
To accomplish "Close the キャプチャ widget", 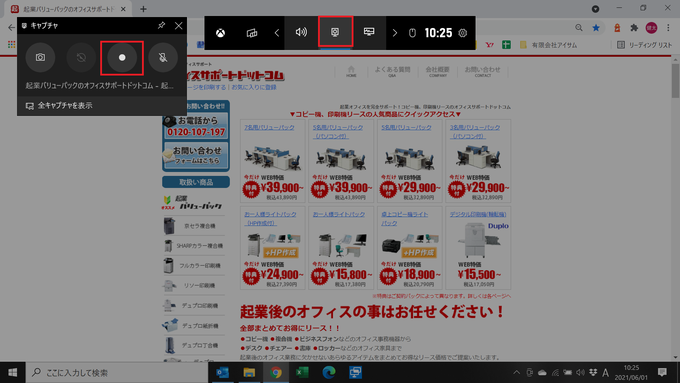I will 179,26.
